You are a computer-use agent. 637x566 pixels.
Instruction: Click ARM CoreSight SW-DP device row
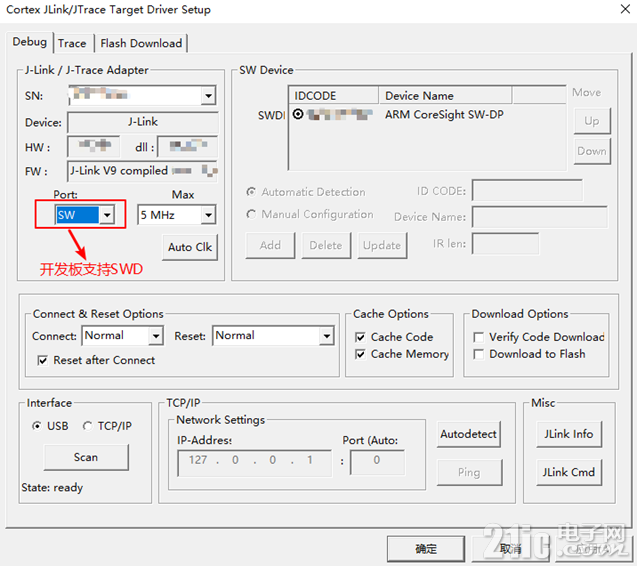click(x=427, y=115)
